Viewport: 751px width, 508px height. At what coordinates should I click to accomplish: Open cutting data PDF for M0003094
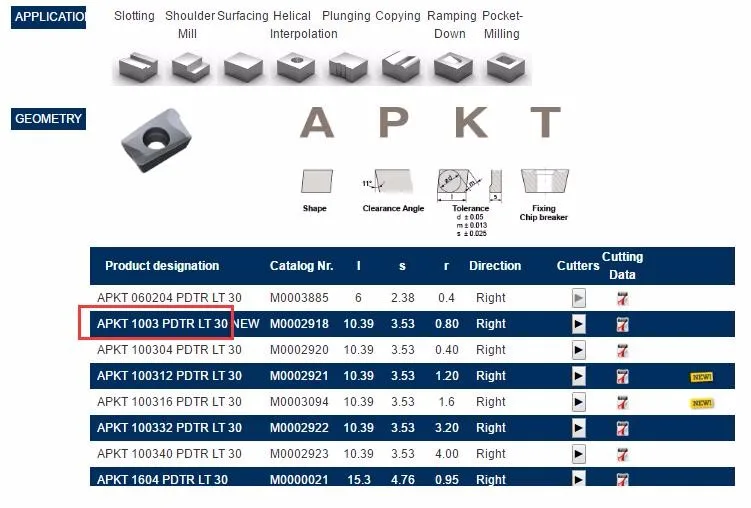[x=622, y=402]
